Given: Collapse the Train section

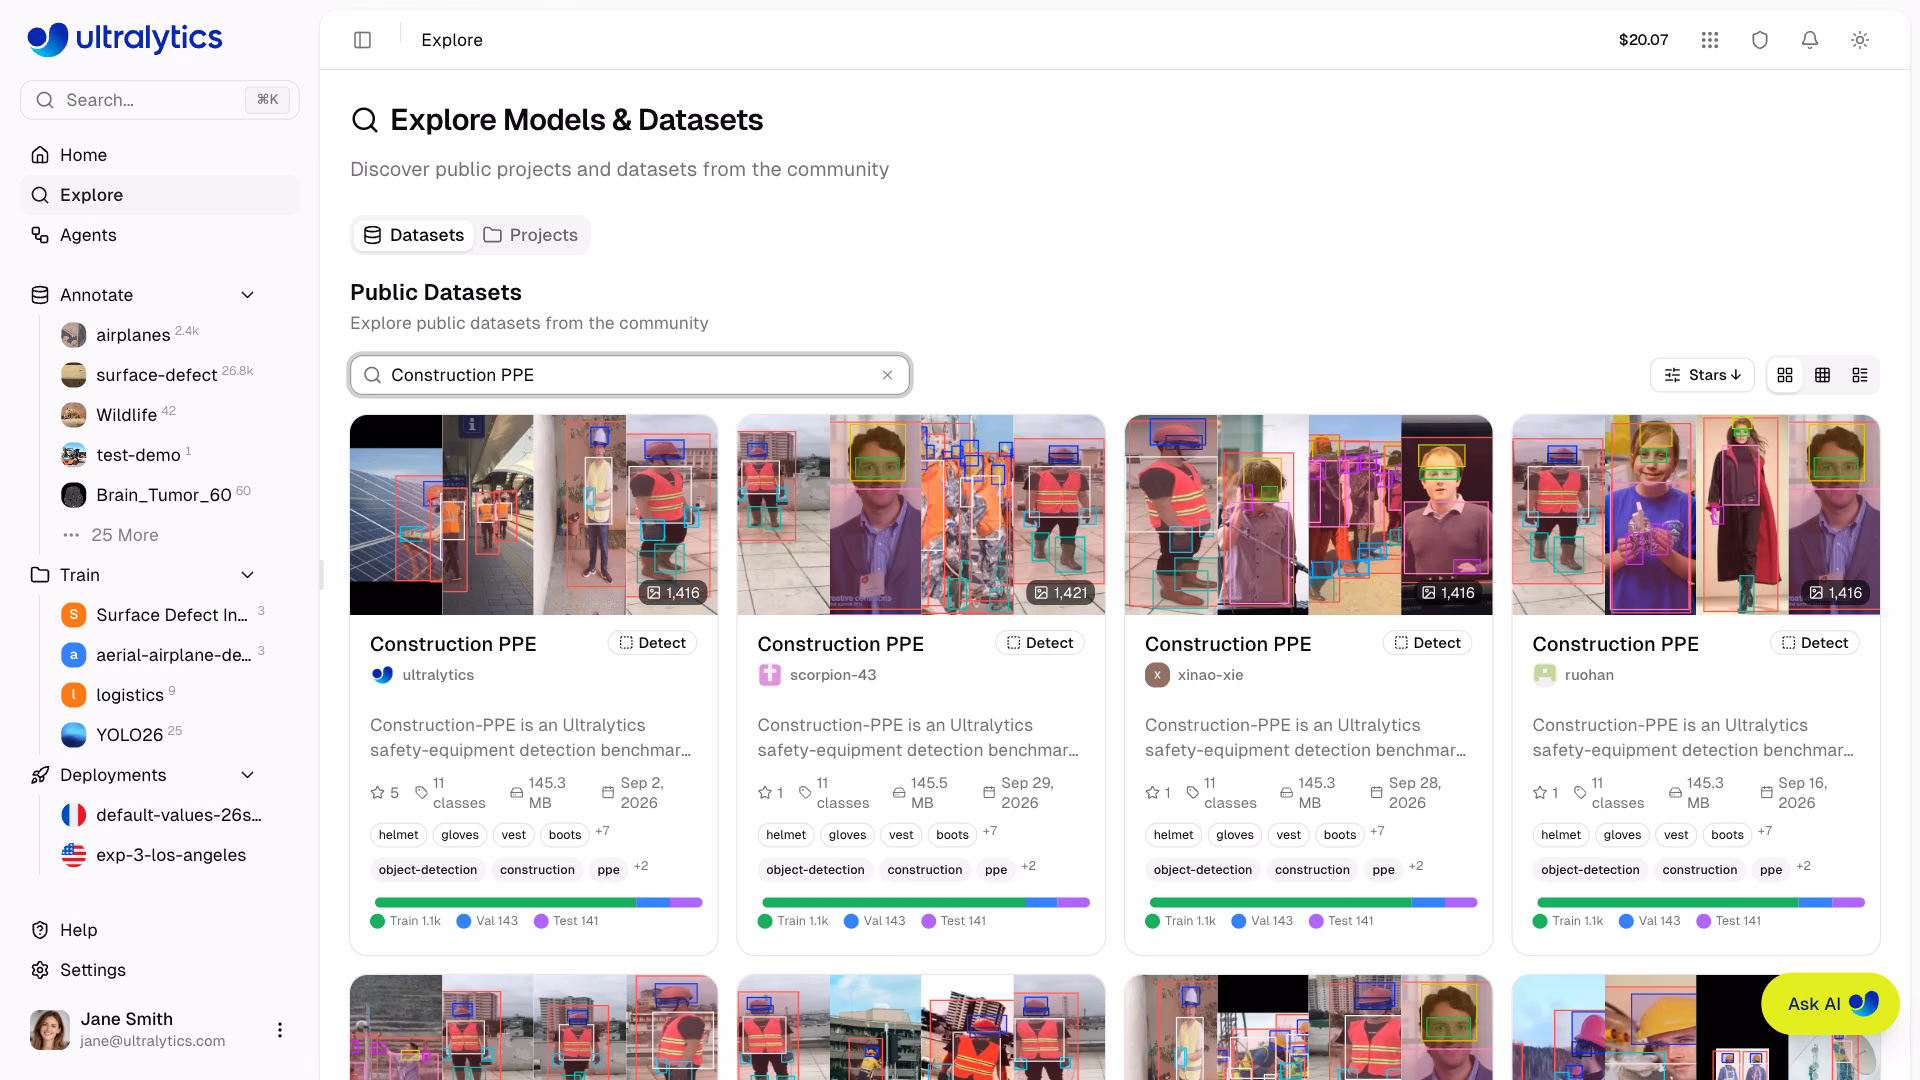Looking at the screenshot, I should (x=248, y=575).
